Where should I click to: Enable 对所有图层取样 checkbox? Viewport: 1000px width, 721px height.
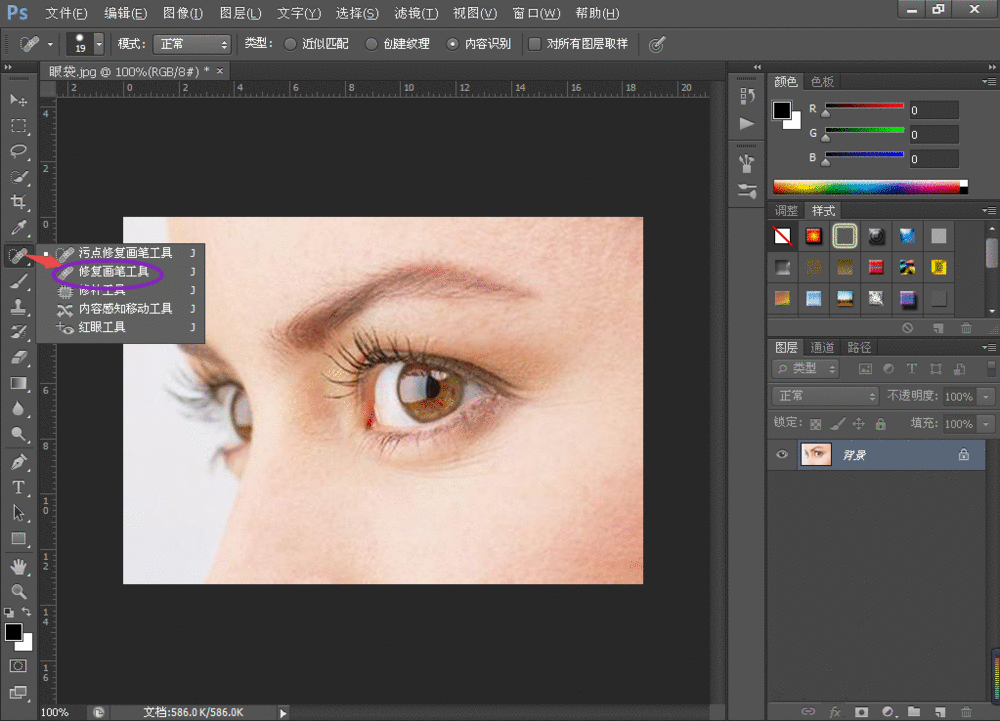535,44
